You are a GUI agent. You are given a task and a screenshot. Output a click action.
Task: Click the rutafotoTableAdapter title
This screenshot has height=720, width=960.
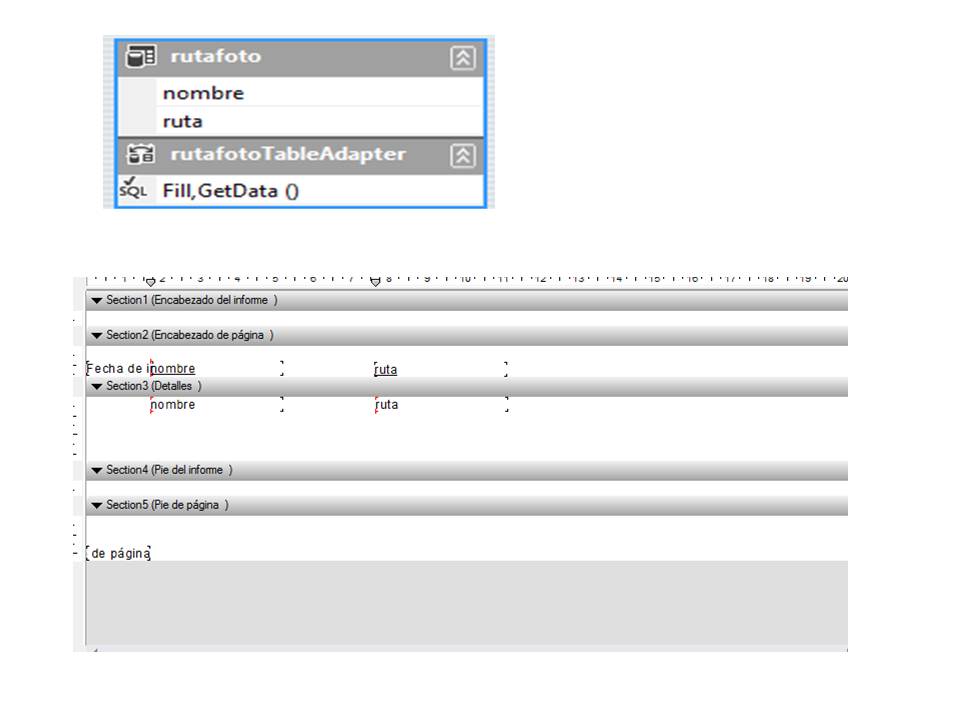coord(288,154)
